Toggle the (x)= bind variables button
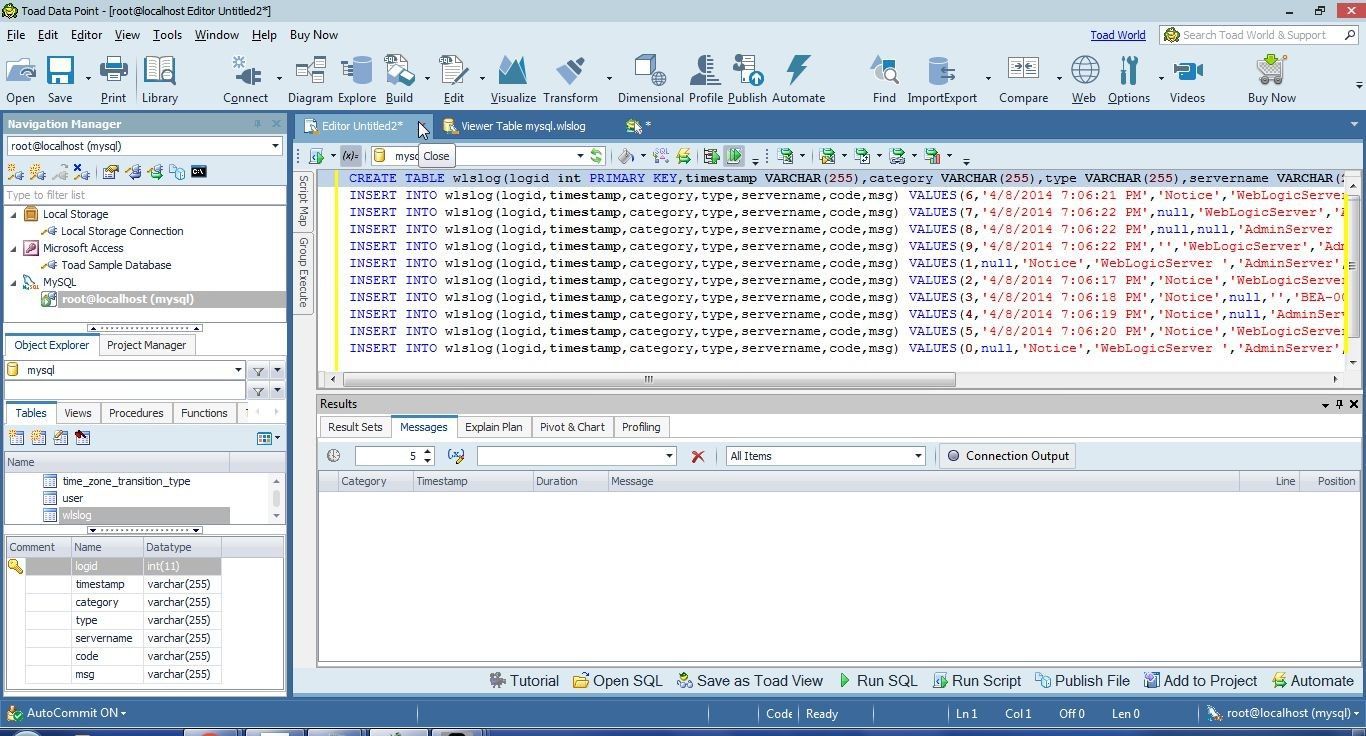The height and width of the screenshot is (736, 1366). 350,156
